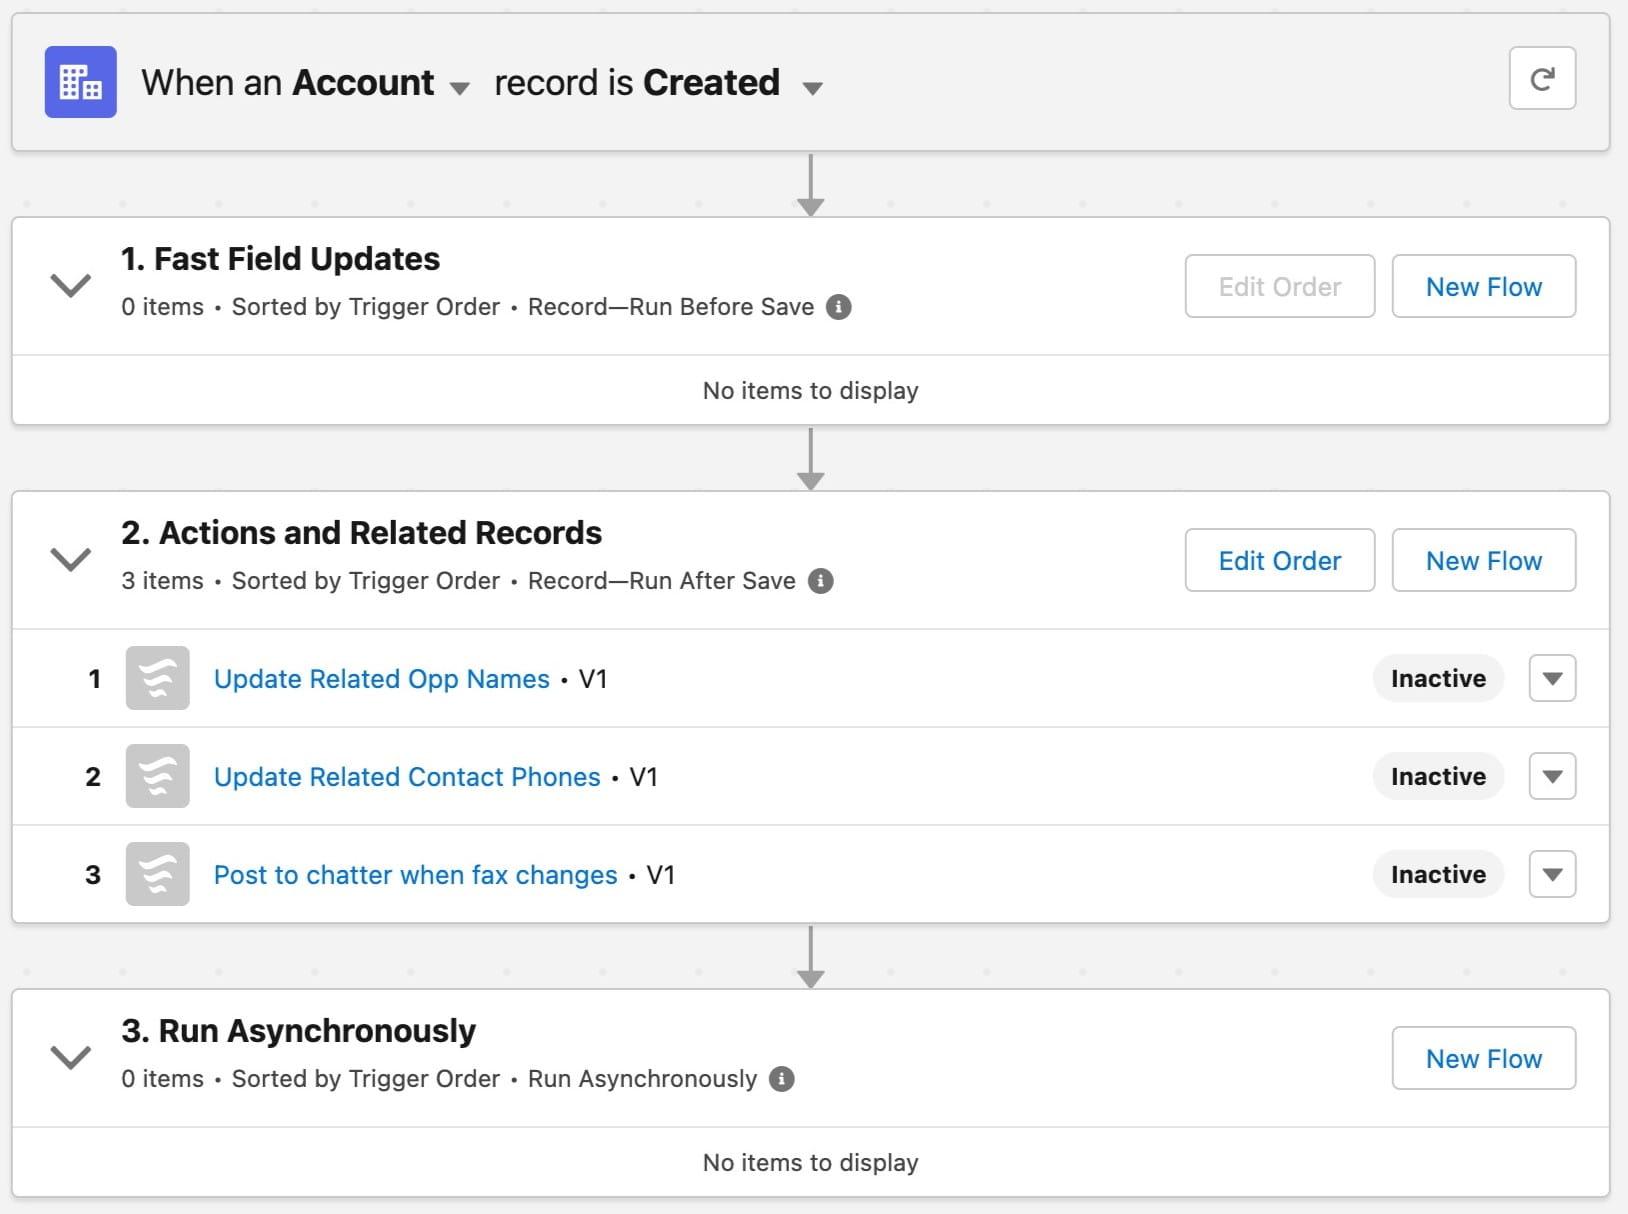
Task: Open actions menu for Post to chatter flow
Action: (x=1552, y=874)
